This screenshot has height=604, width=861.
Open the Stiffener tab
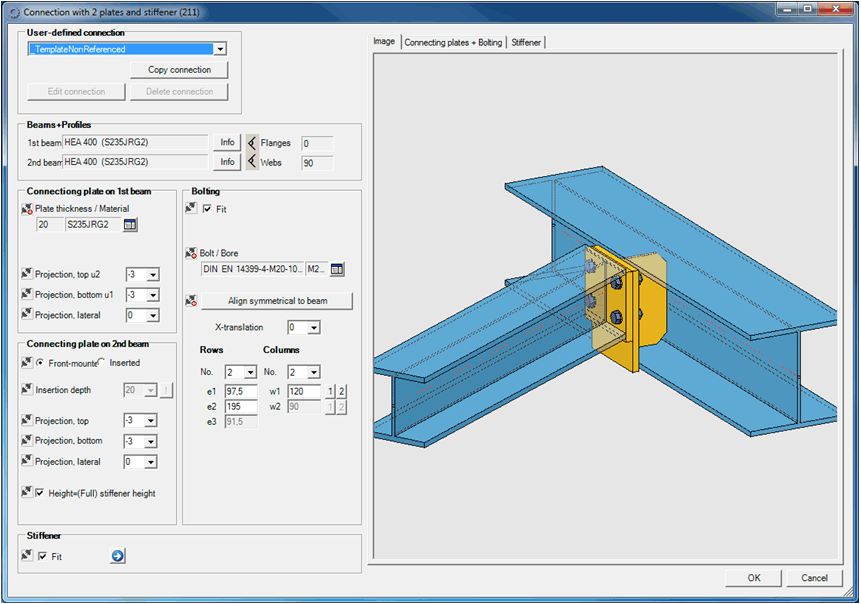[526, 42]
